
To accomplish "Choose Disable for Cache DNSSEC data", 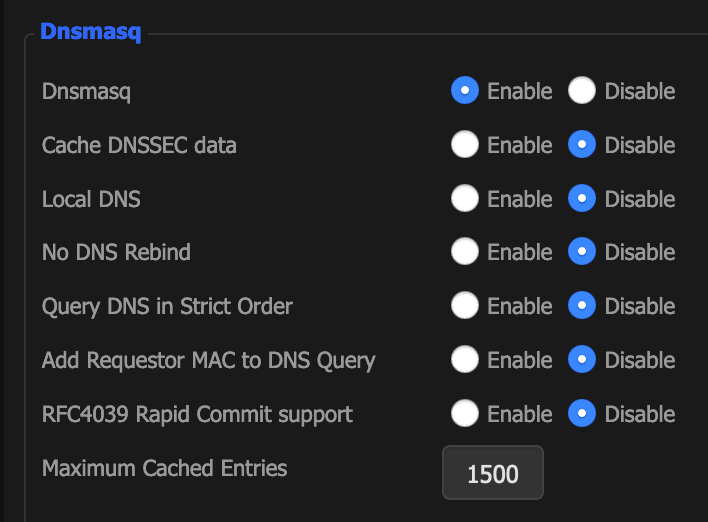I will pos(582,144).
